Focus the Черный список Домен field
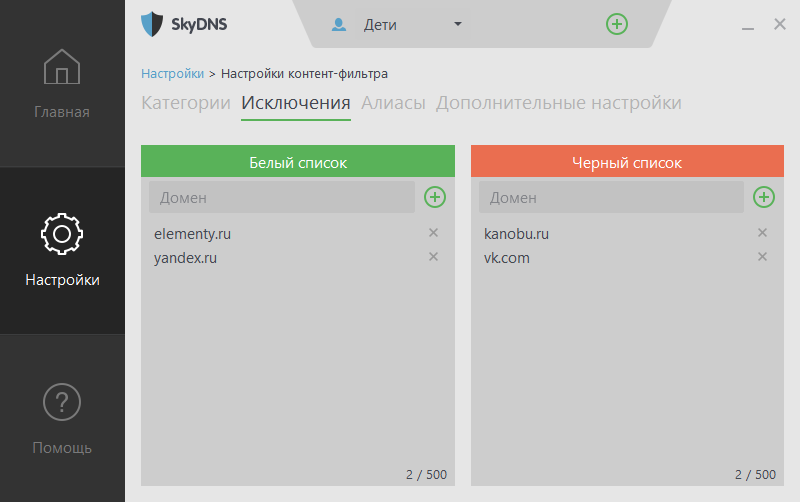The height and width of the screenshot is (502, 800). tap(611, 197)
